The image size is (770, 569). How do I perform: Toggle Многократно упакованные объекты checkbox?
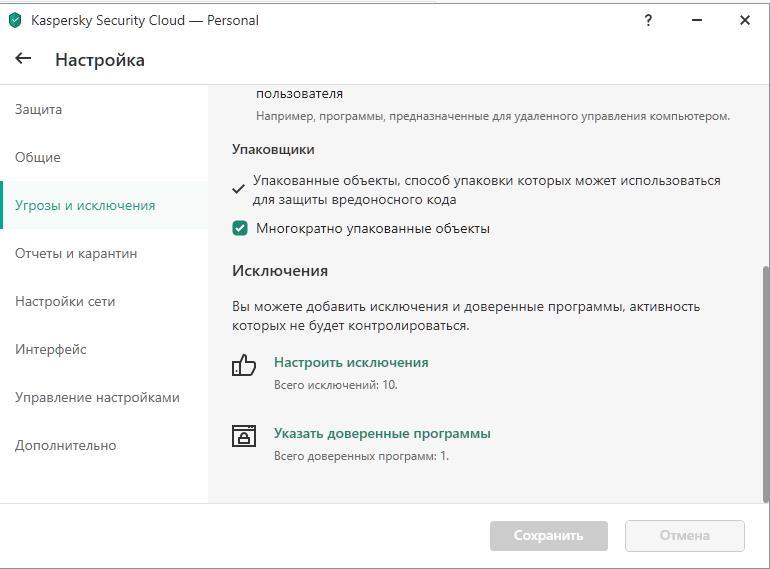click(240, 228)
